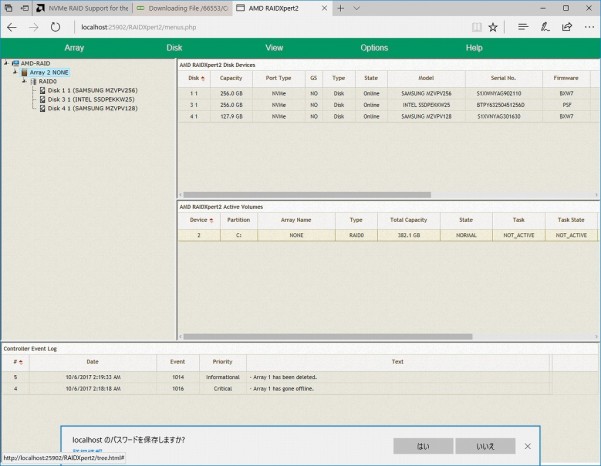
Task: Switch to Downloading File tab
Action: coord(183,8)
